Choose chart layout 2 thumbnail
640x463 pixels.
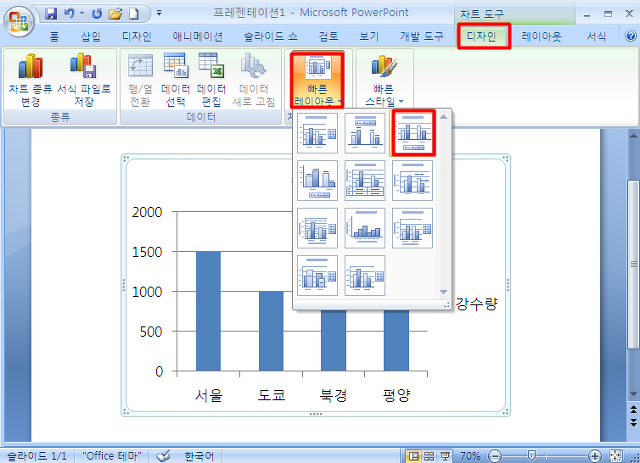coord(365,133)
